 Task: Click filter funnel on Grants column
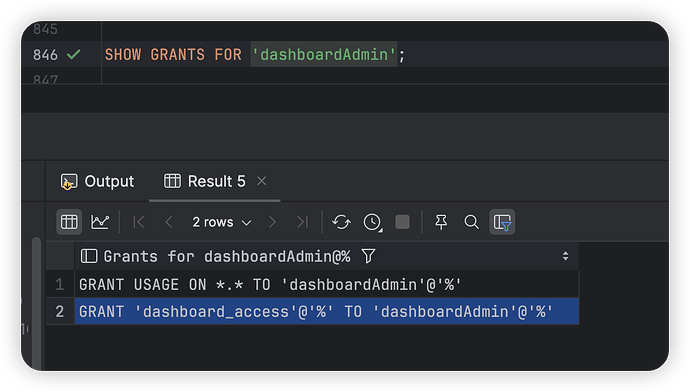[x=368, y=256]
